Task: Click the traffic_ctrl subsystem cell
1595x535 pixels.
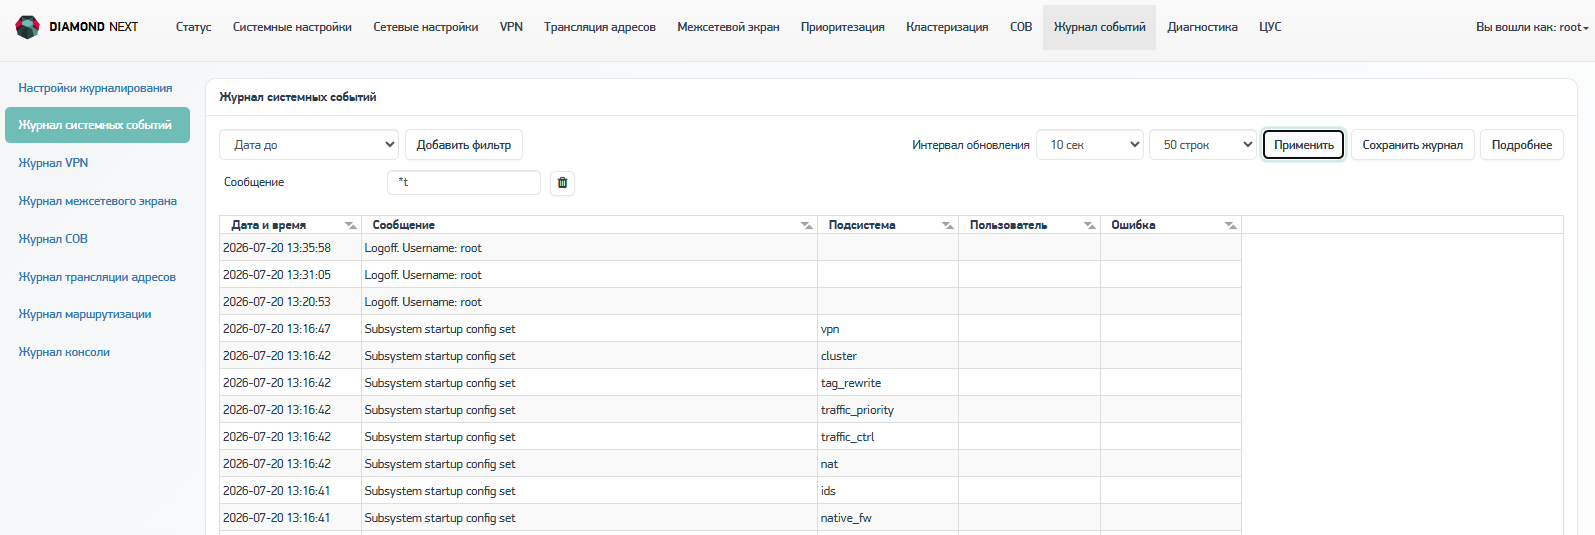Action: click(x=888, y=437)
